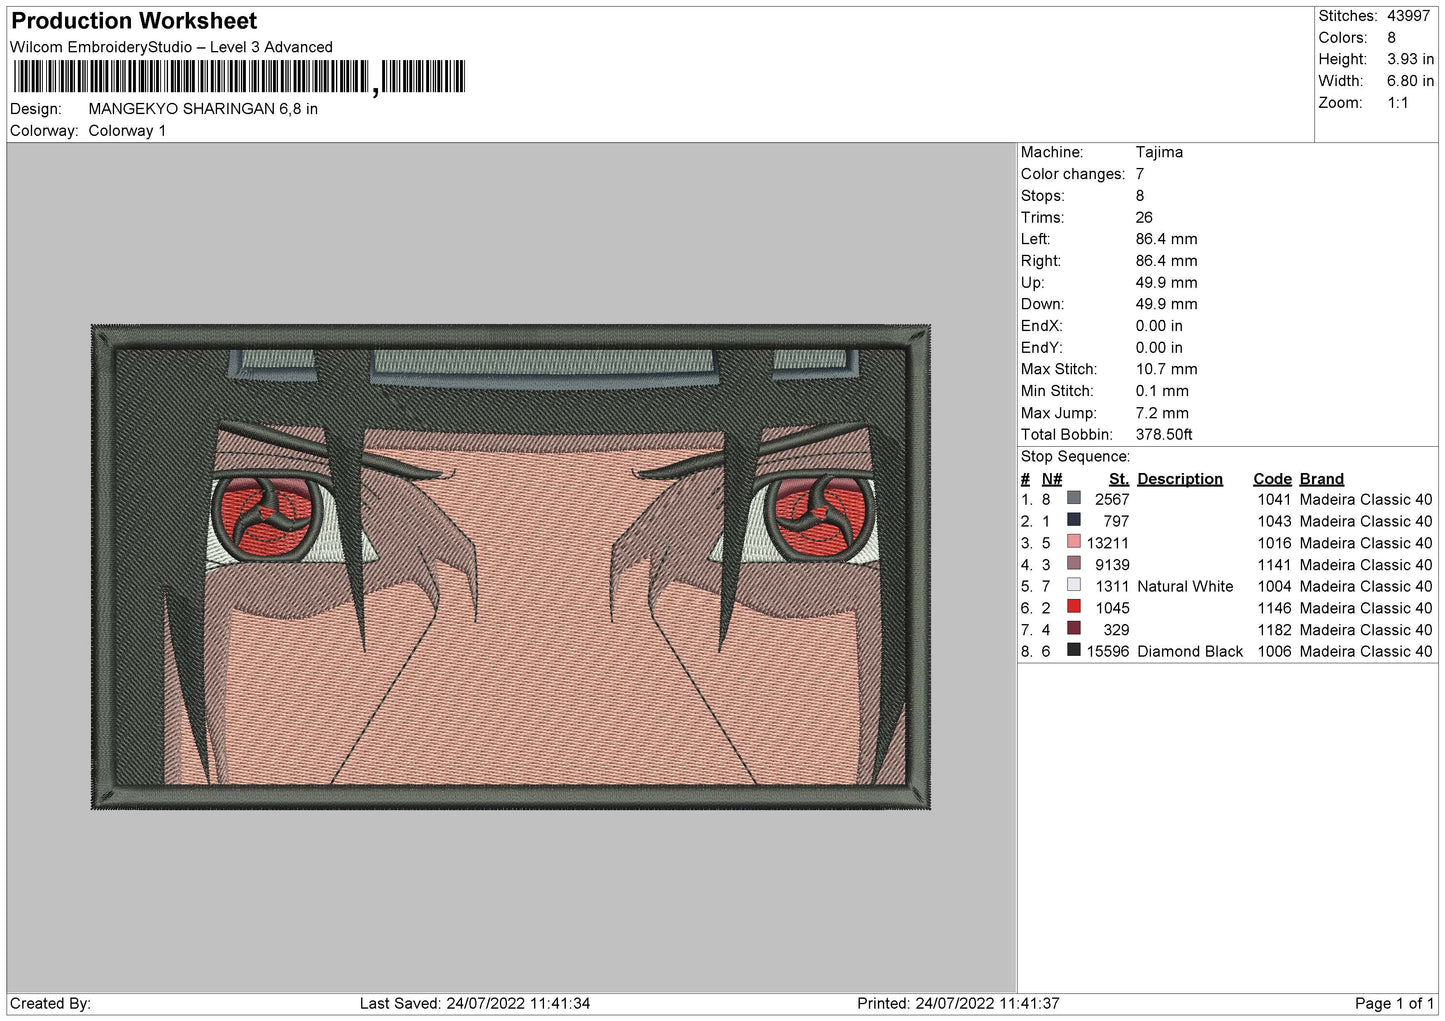Click the thread code '1146'
1445x1021 pixels.
point(1274,608)
